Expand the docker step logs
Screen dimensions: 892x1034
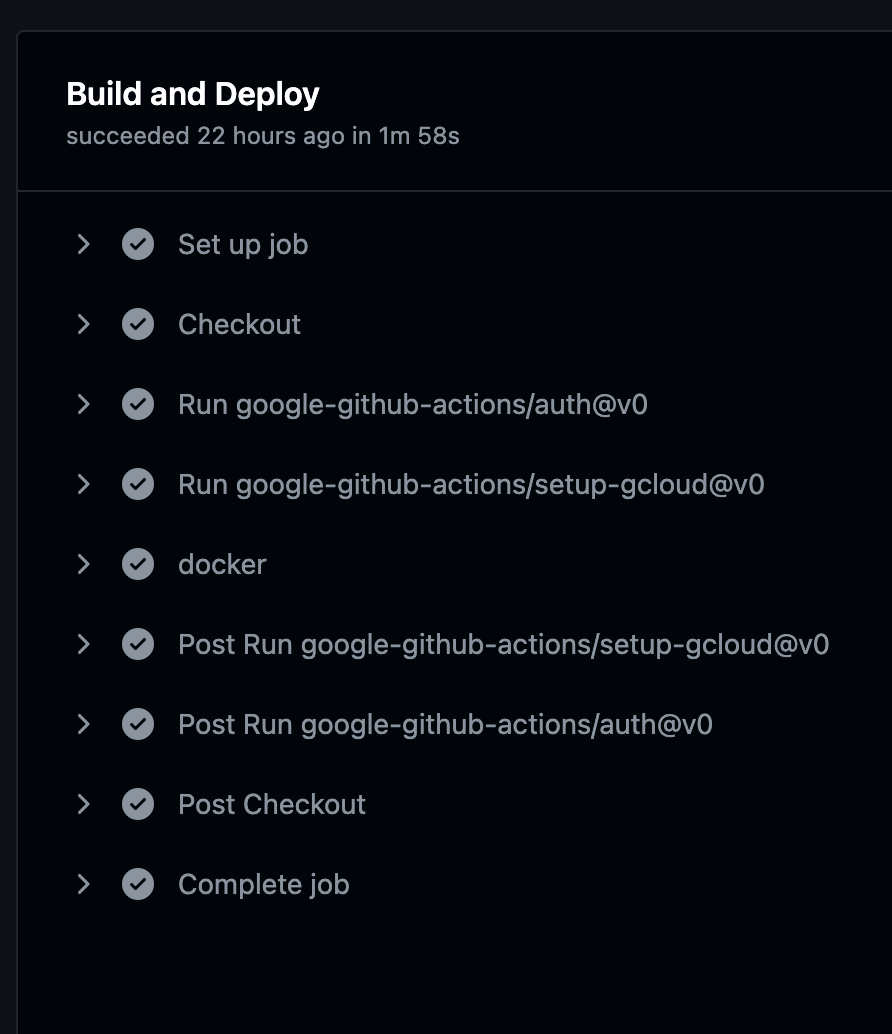[x=84, y=564]
